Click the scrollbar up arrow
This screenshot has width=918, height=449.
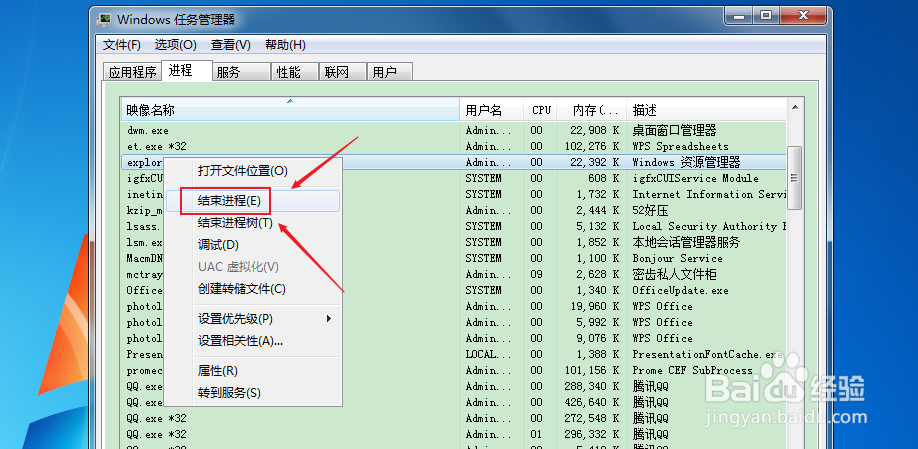pos(794,107)
